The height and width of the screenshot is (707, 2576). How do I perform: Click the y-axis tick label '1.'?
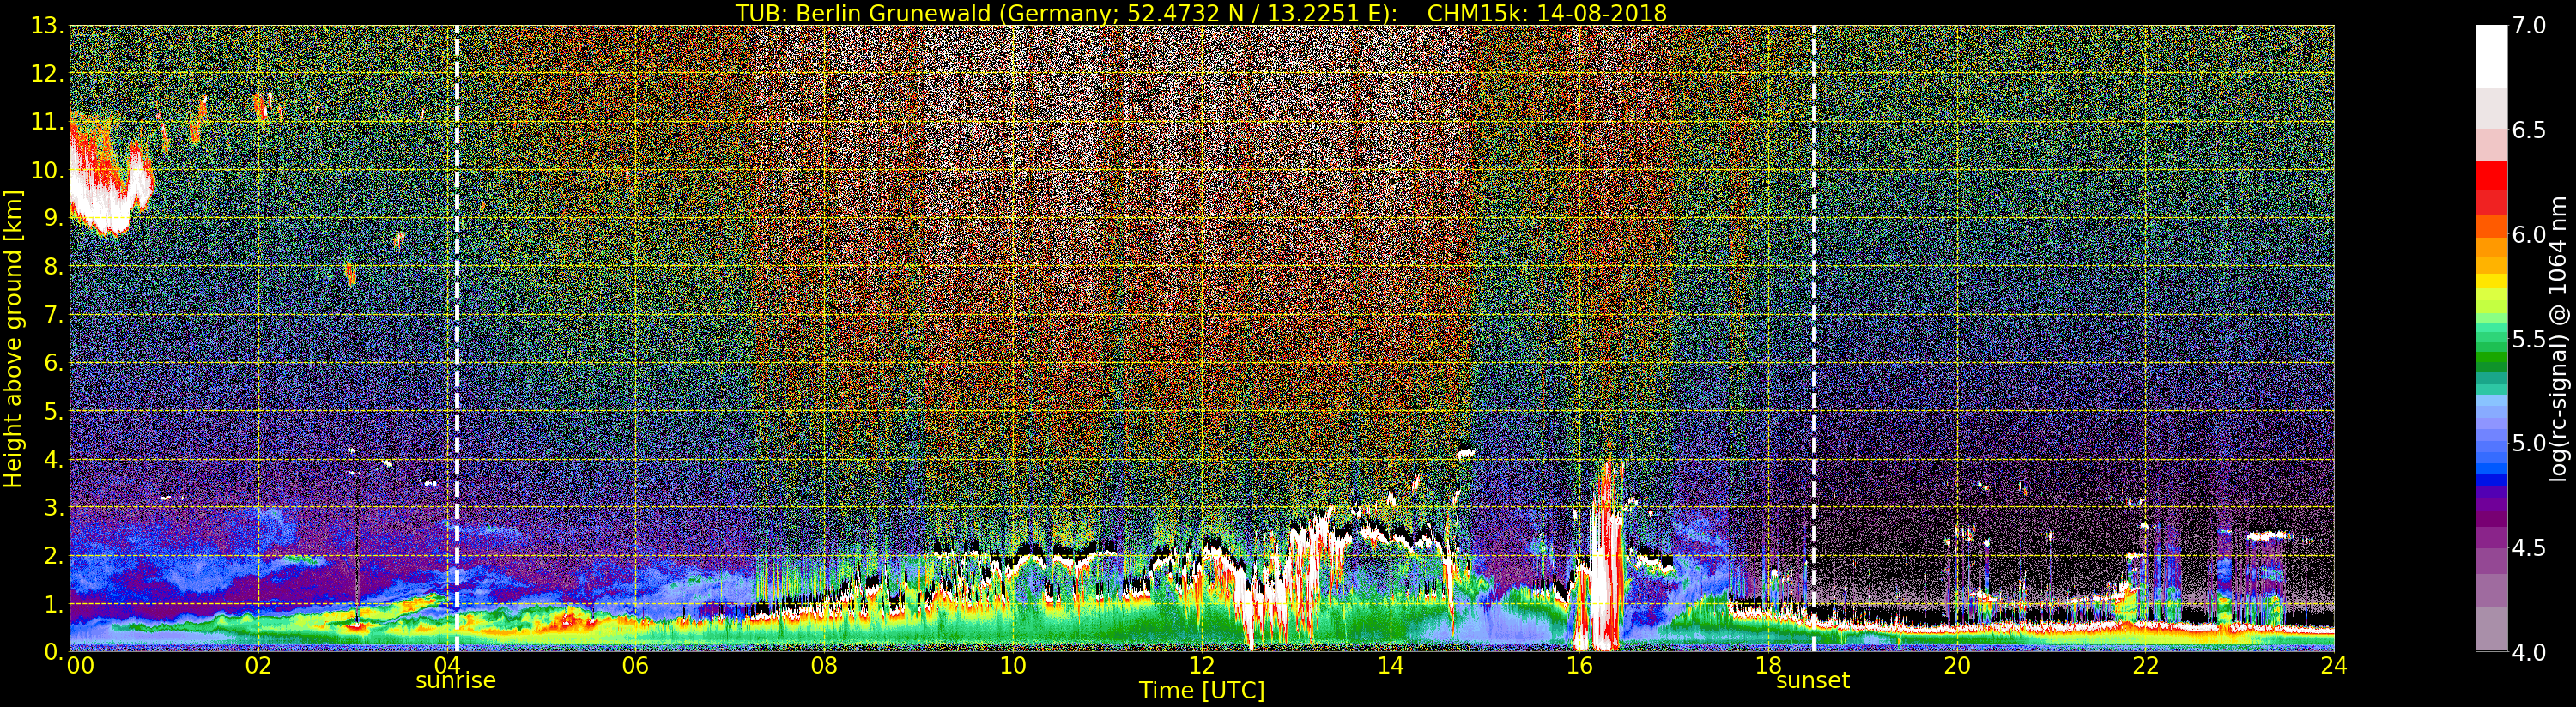pyautogui.click(x=54, y=604)
